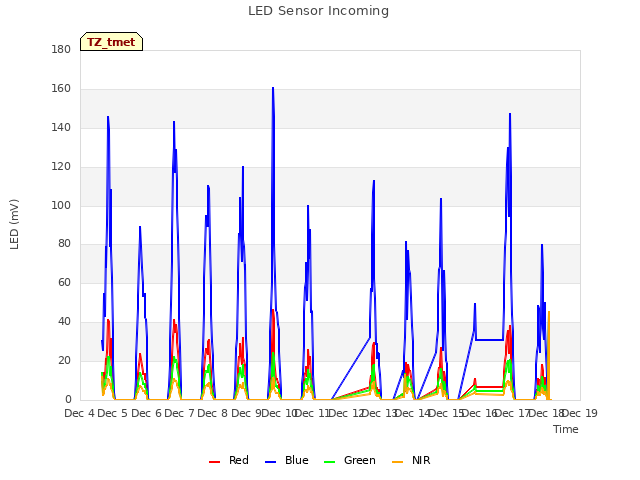640x480 pixels.
Task: Click the y-axis tick value 140
Action: tap(61, 127)
